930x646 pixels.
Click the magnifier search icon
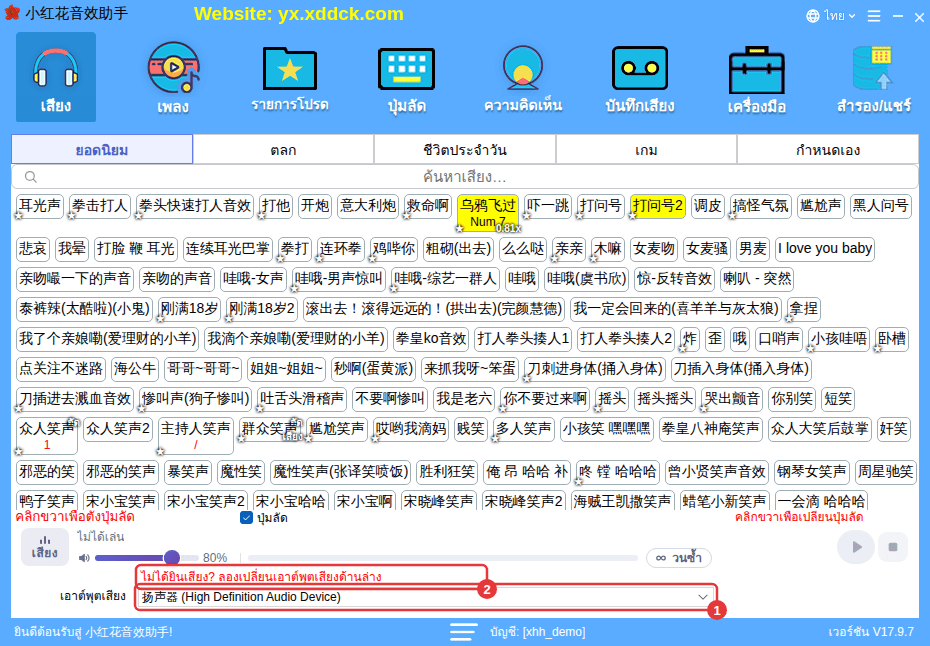[x=31, y=177]
